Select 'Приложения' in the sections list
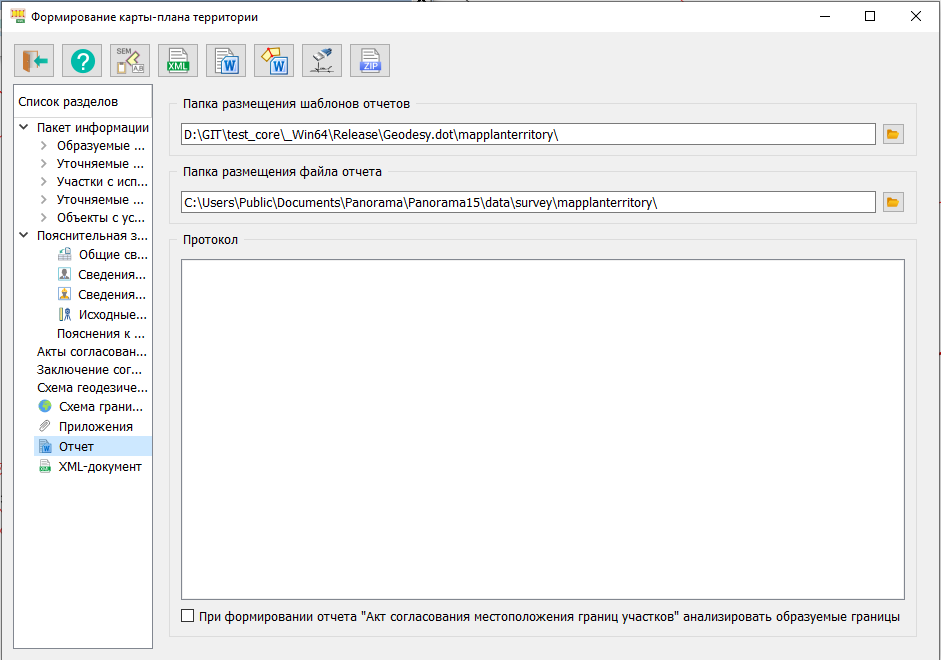 (x=95, y=427)
